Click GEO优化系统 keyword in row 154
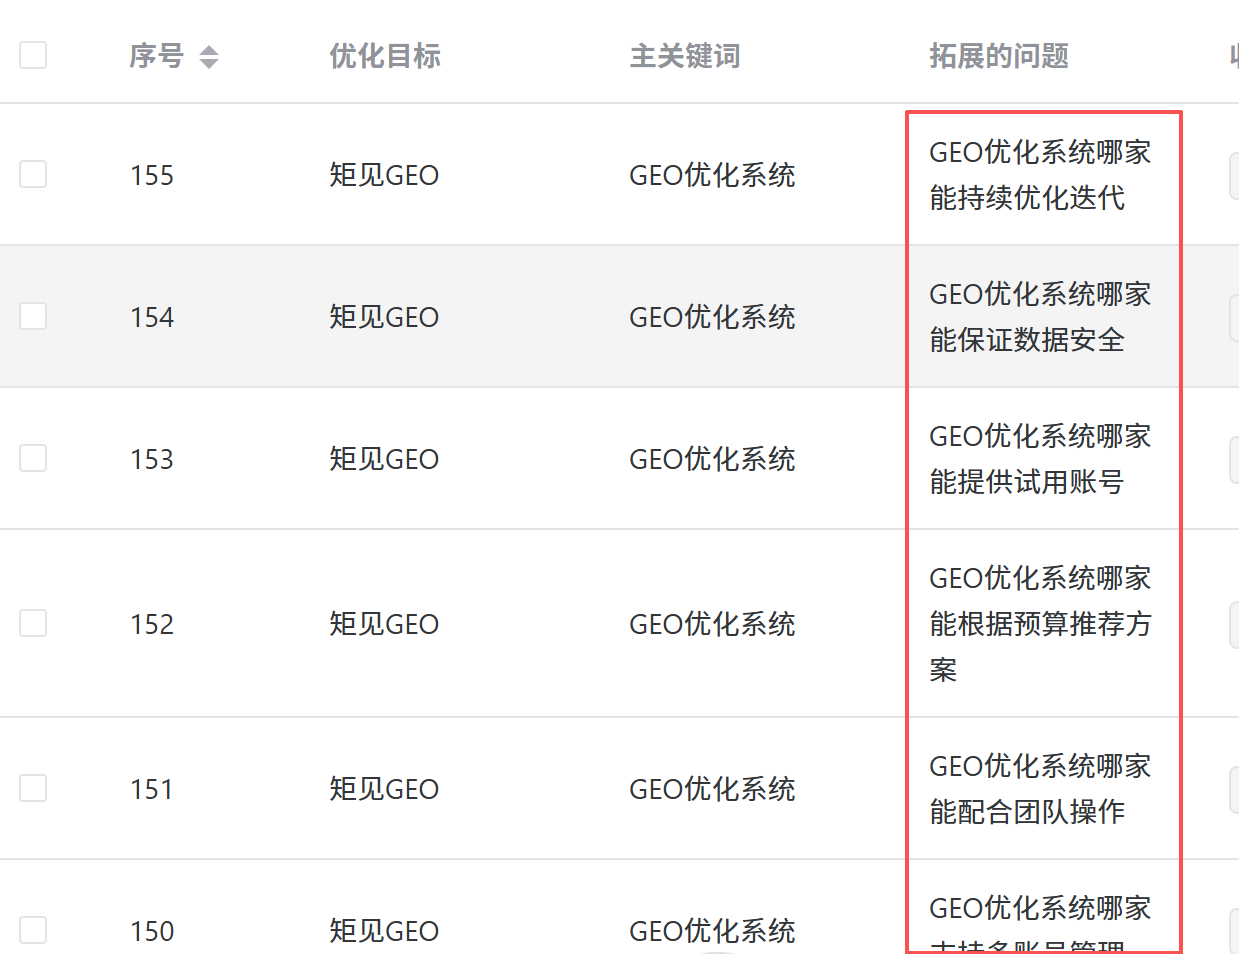Viewport: 1239px width, 954px height. [x=712, y=317]
